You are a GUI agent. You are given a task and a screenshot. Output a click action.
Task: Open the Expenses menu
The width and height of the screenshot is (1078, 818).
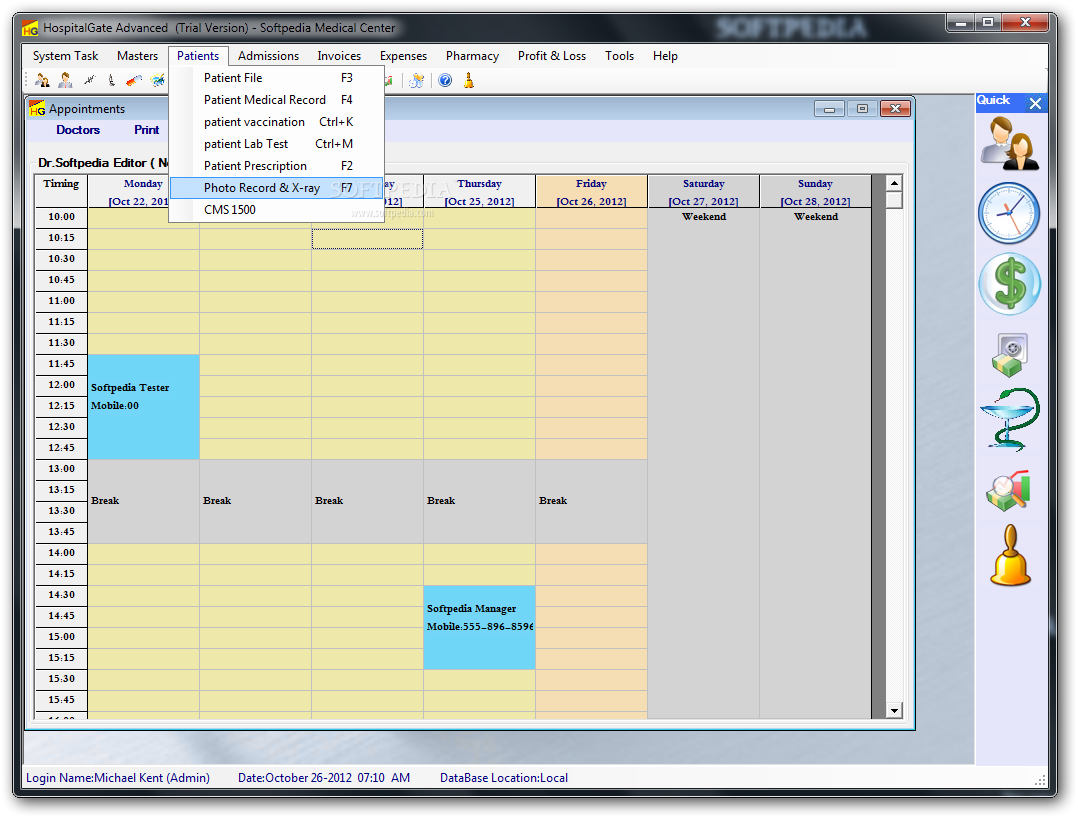(x=404, y=56)
